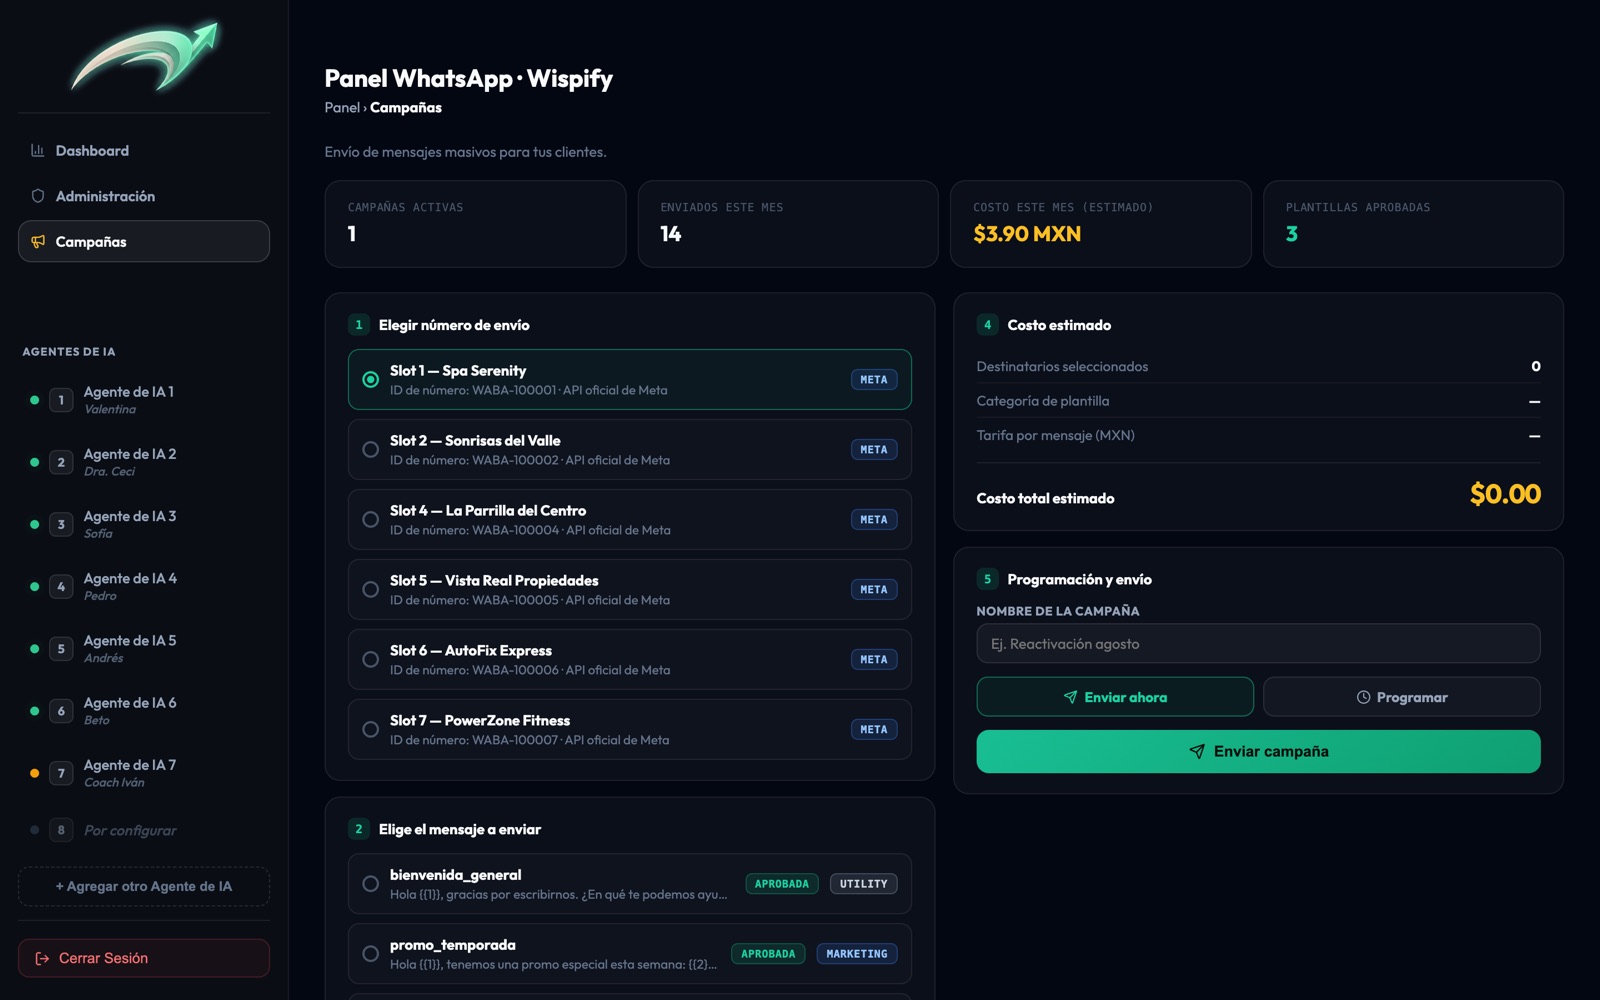Click the number 1 badge of Agente de IA 1
The height and width of the screenshot is (1000, 1600).
click(61, 400)
